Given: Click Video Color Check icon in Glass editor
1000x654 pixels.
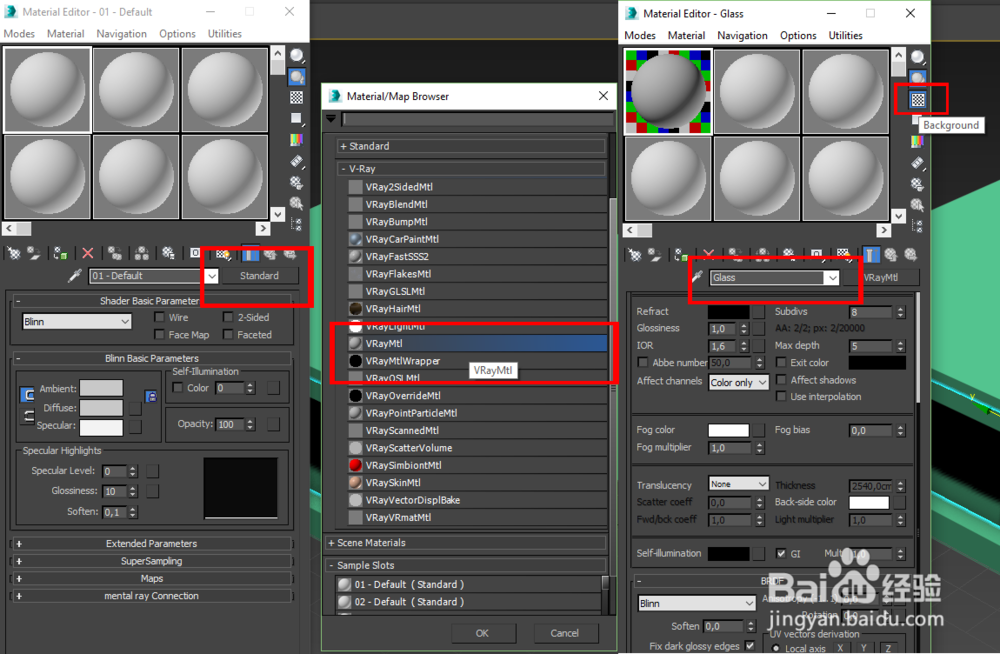Looking at the screenshot, I should point(918,142).
